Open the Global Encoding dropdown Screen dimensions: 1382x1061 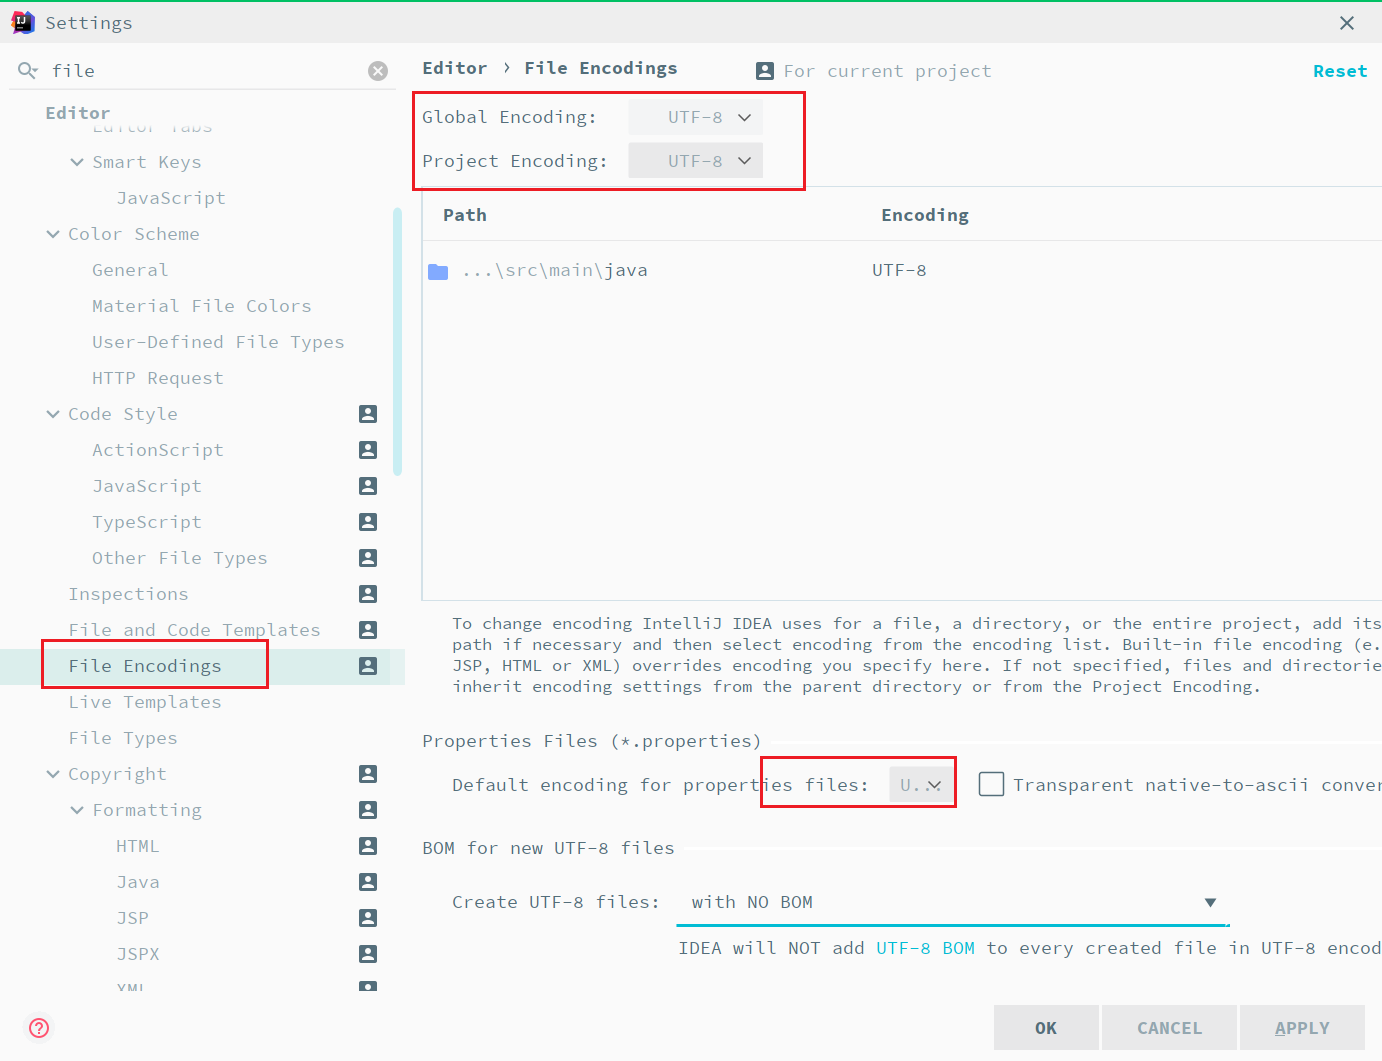pyautogui.click(x=695, y=117)
